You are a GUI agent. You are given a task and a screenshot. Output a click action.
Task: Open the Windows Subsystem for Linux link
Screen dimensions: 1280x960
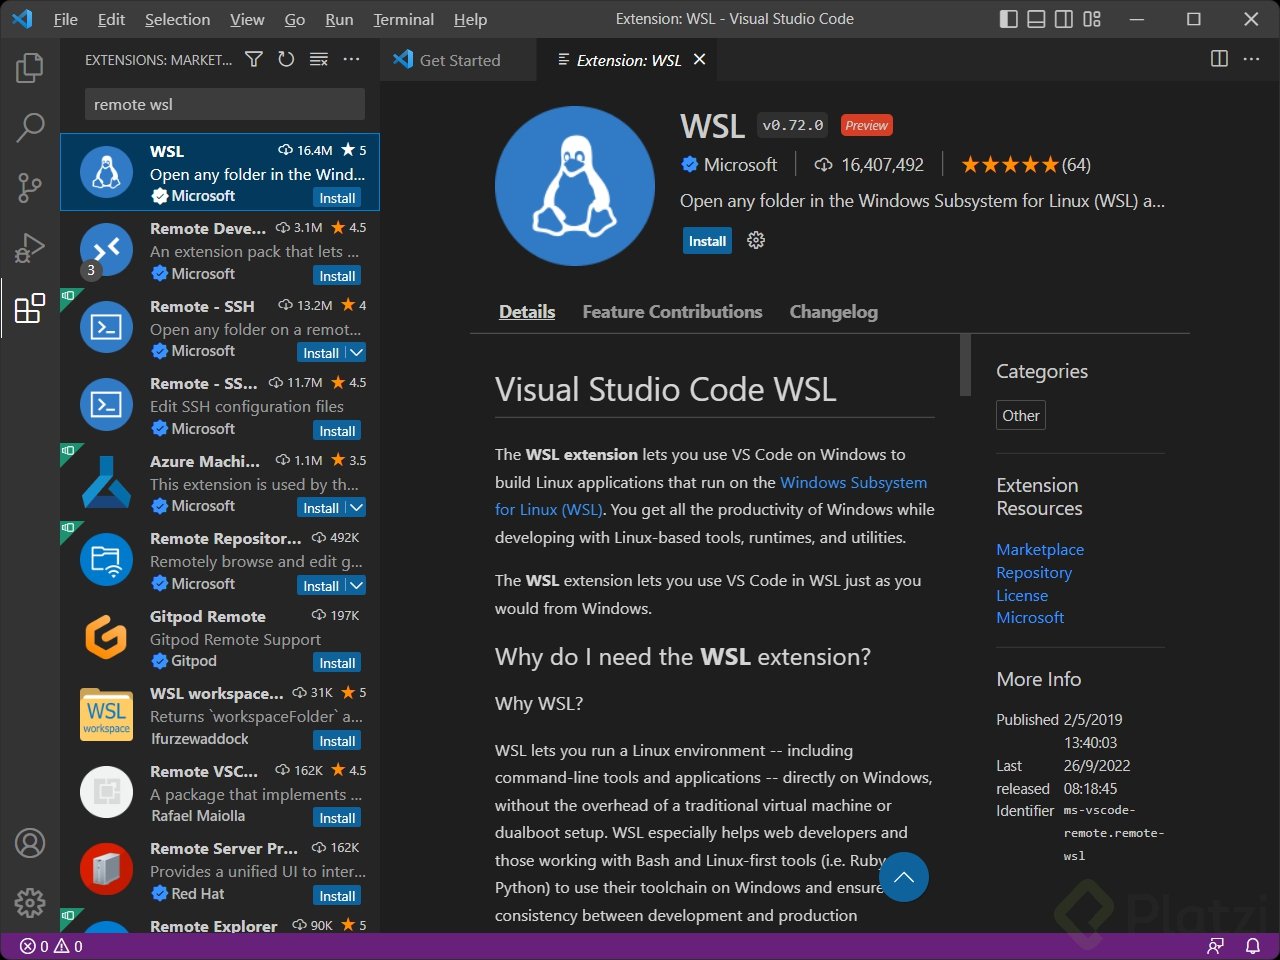[x=853, y=482]
